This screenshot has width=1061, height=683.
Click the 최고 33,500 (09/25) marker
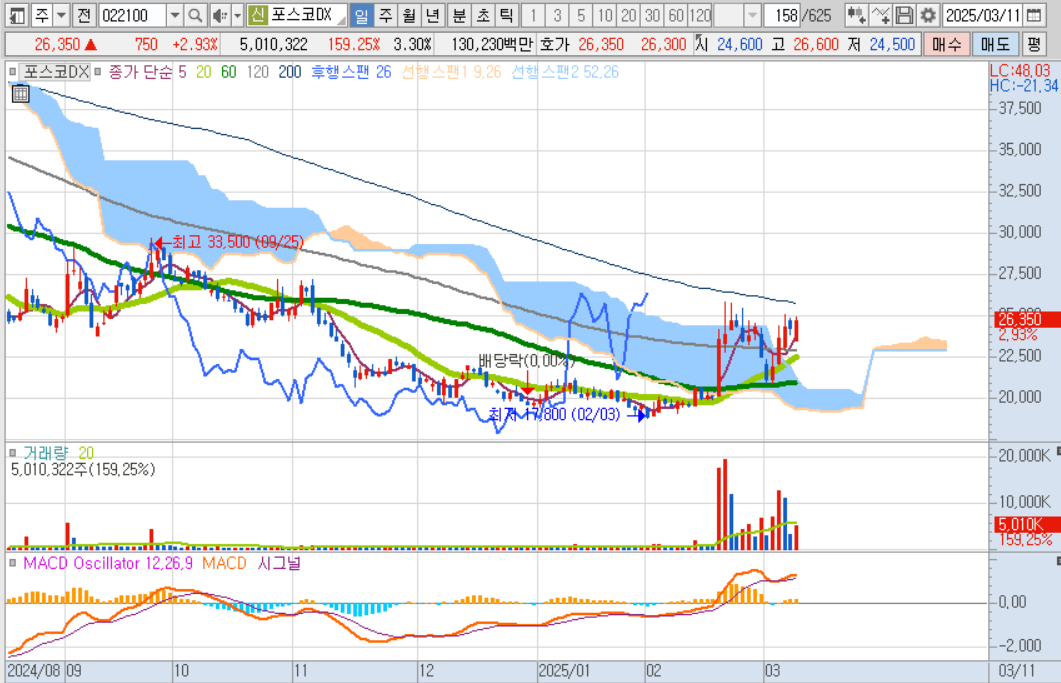[x=230, y=242]
